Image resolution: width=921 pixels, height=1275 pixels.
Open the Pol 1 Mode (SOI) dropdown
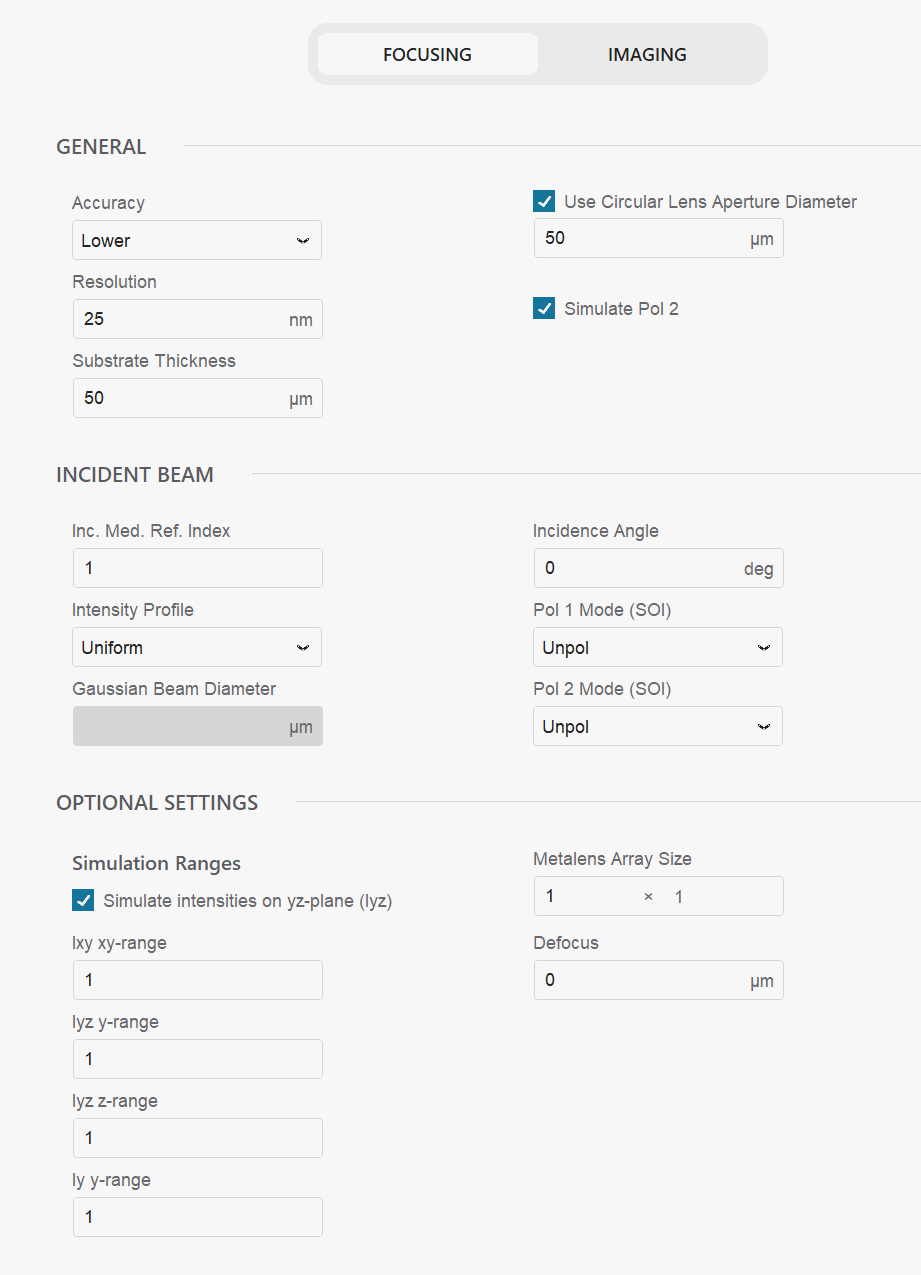[x=657, y=648]
